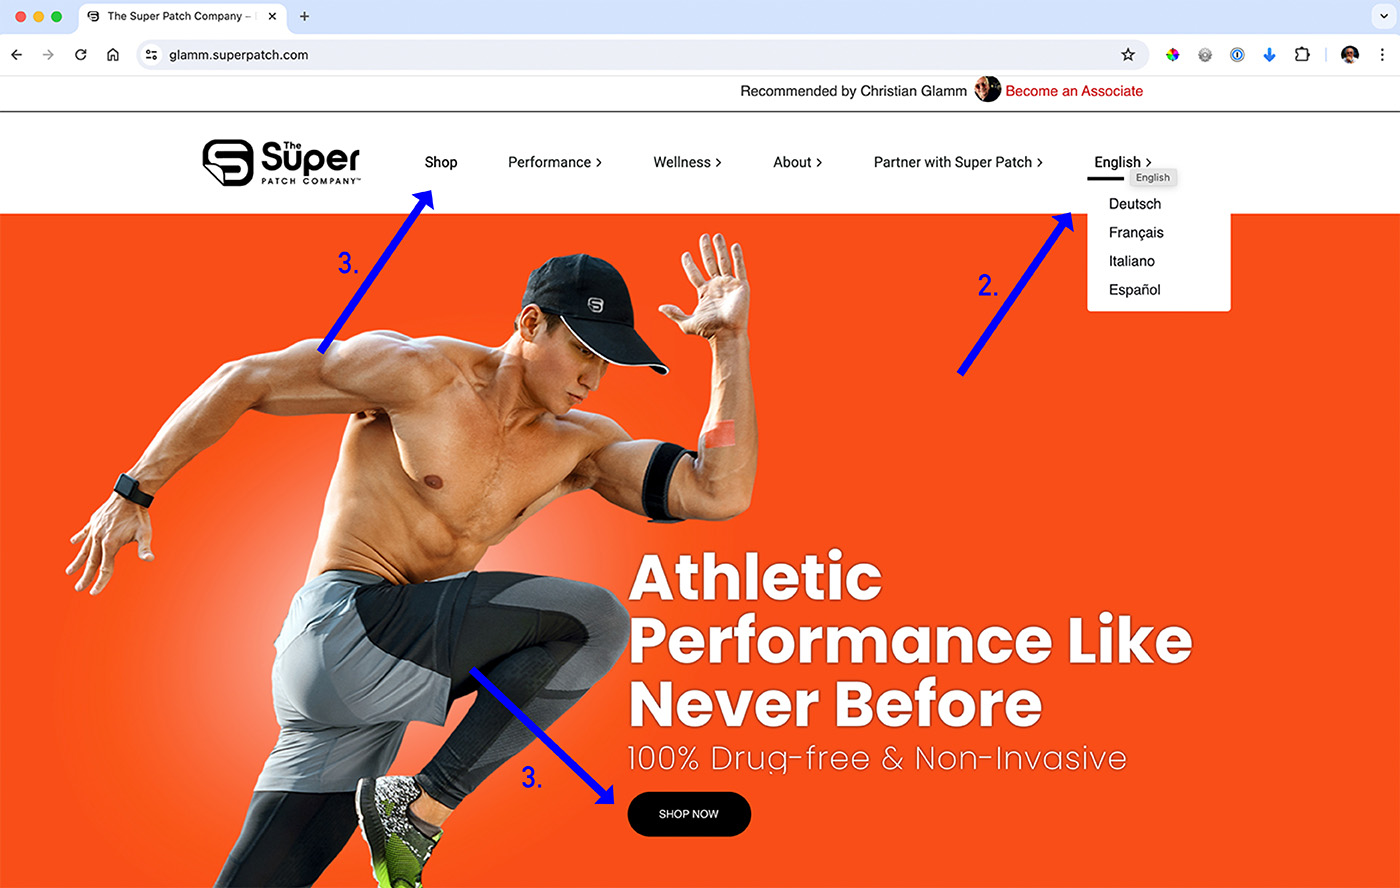Click the SHOP NOW button
This screenshot has width=1400, height=888.
click(689, 814)
